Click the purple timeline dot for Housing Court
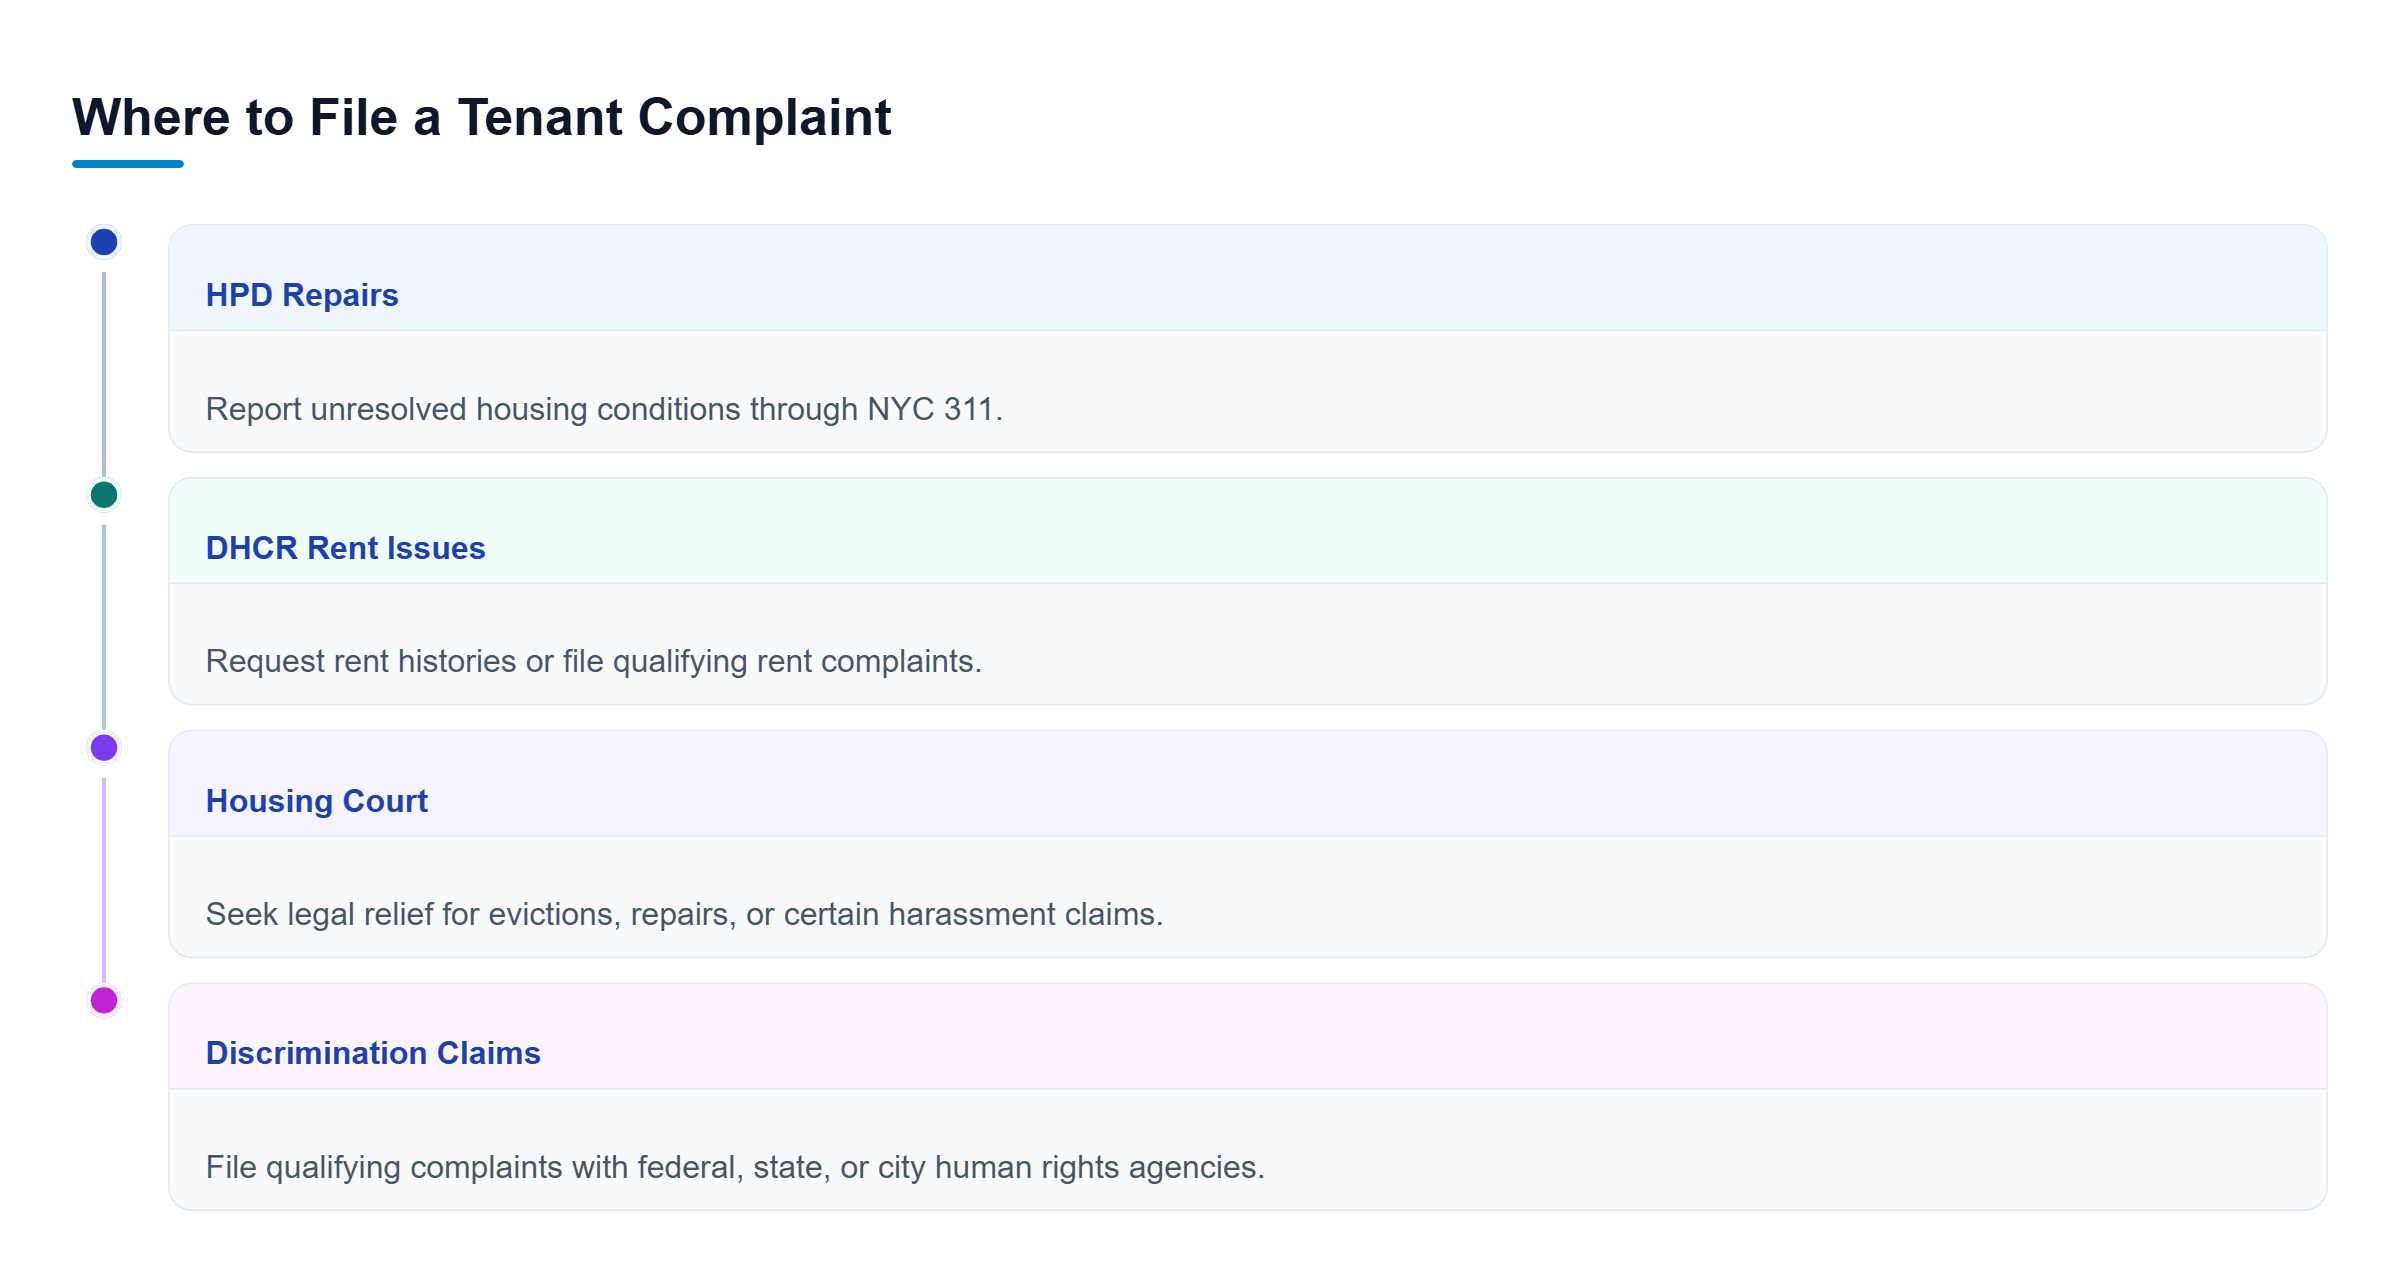The image size is (2400, 1284). point(104,747)
